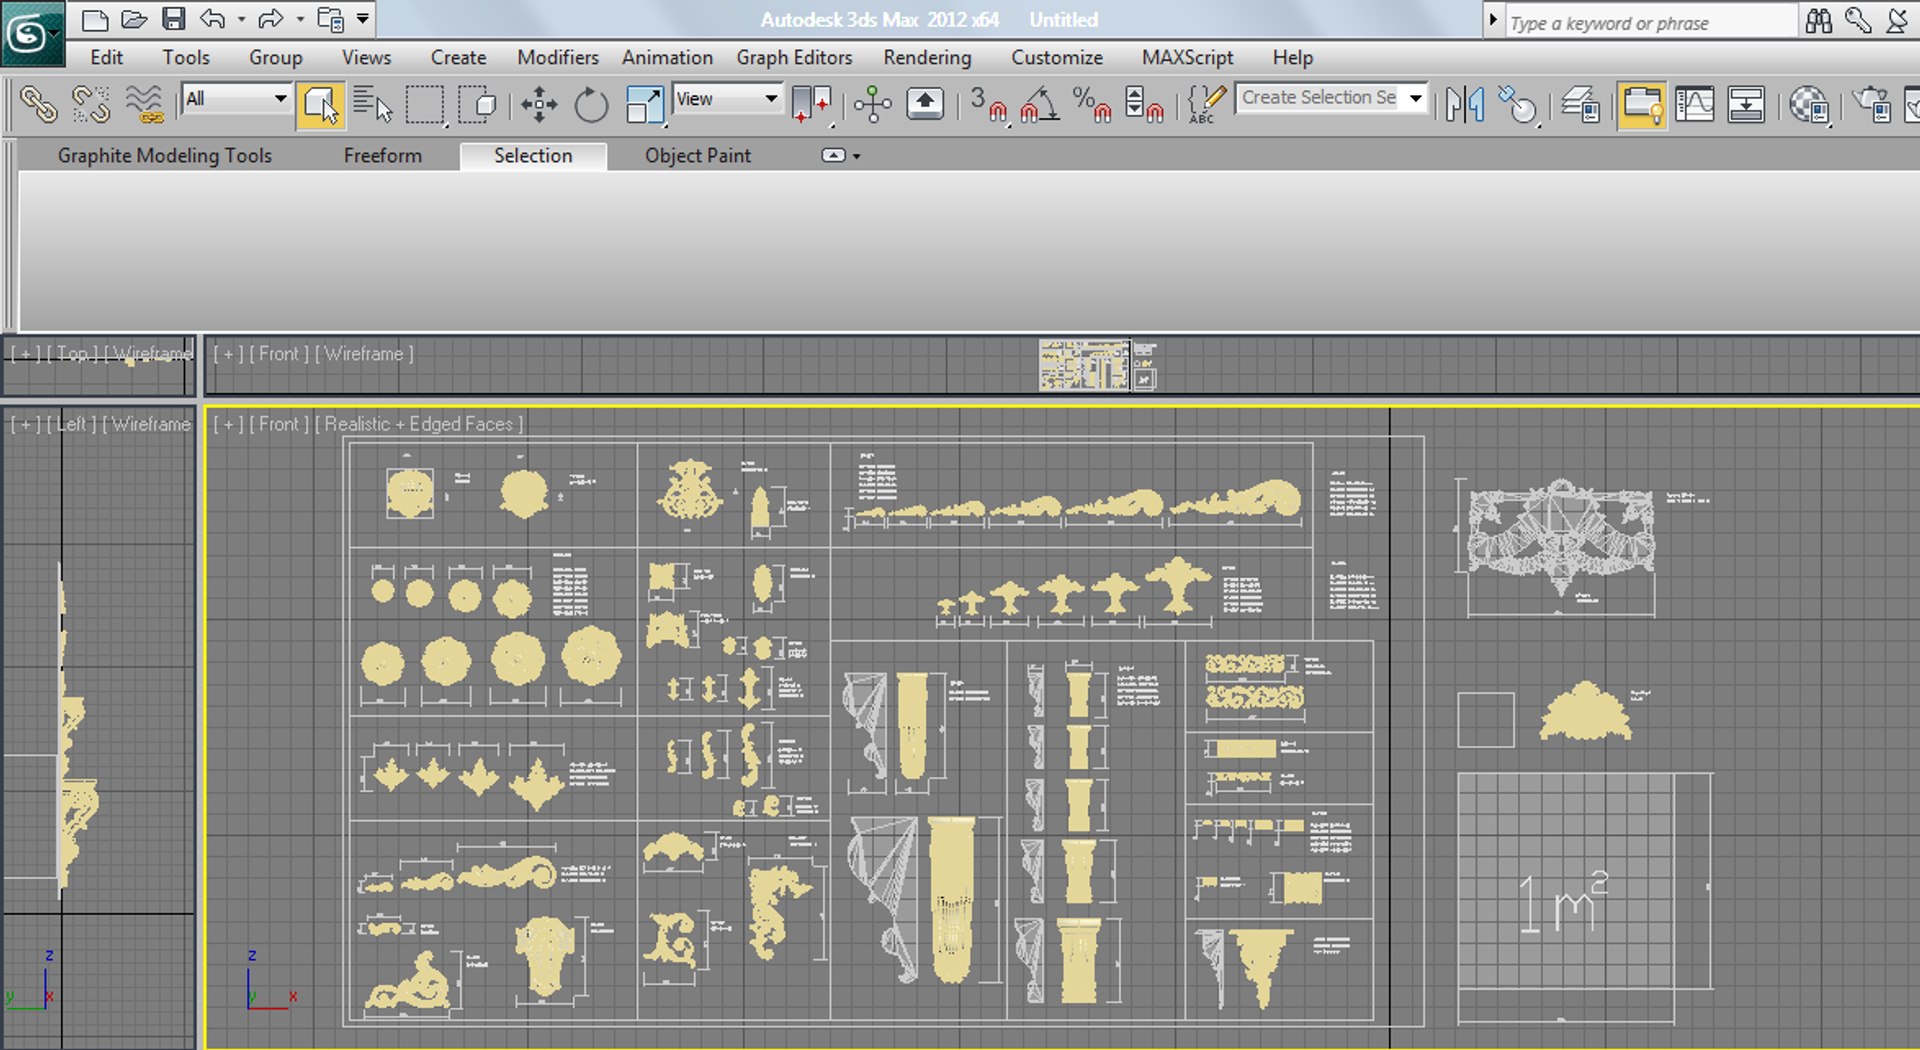
Task: Click the Use Pivot Point Center icon
Action: 811,104
